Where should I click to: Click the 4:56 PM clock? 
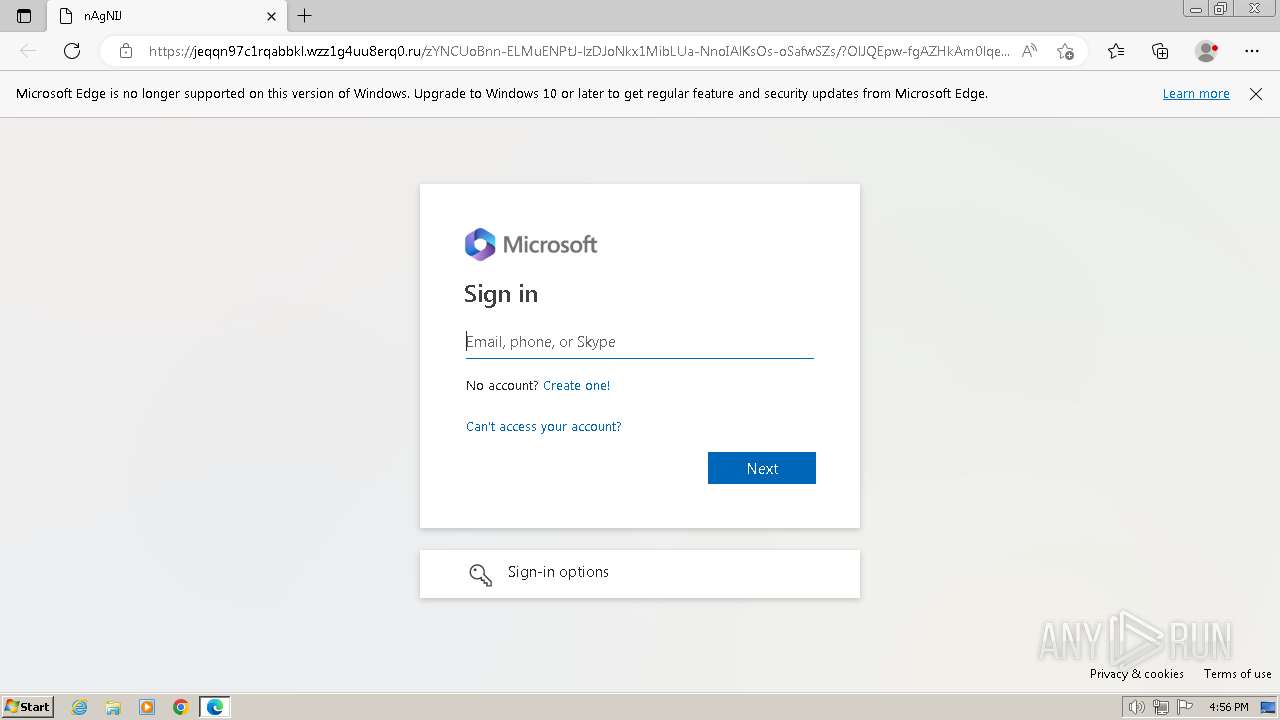[1228, 707]
